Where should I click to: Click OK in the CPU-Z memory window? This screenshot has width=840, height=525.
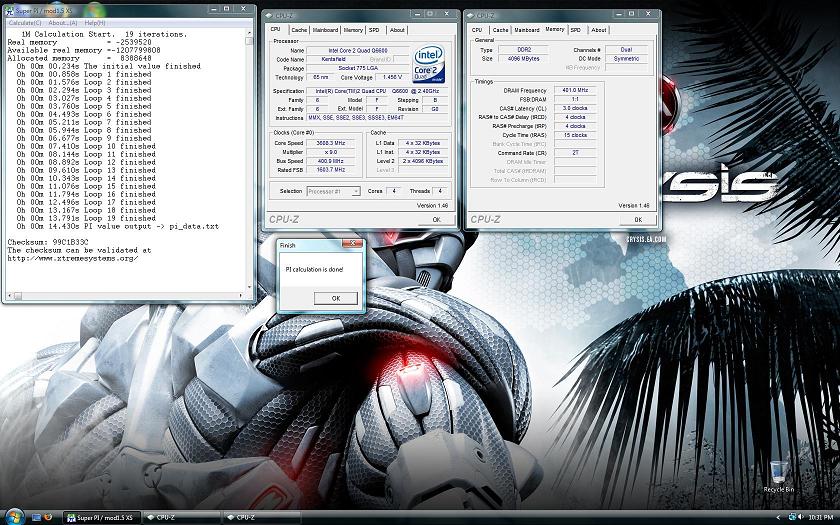pos(638,220)
